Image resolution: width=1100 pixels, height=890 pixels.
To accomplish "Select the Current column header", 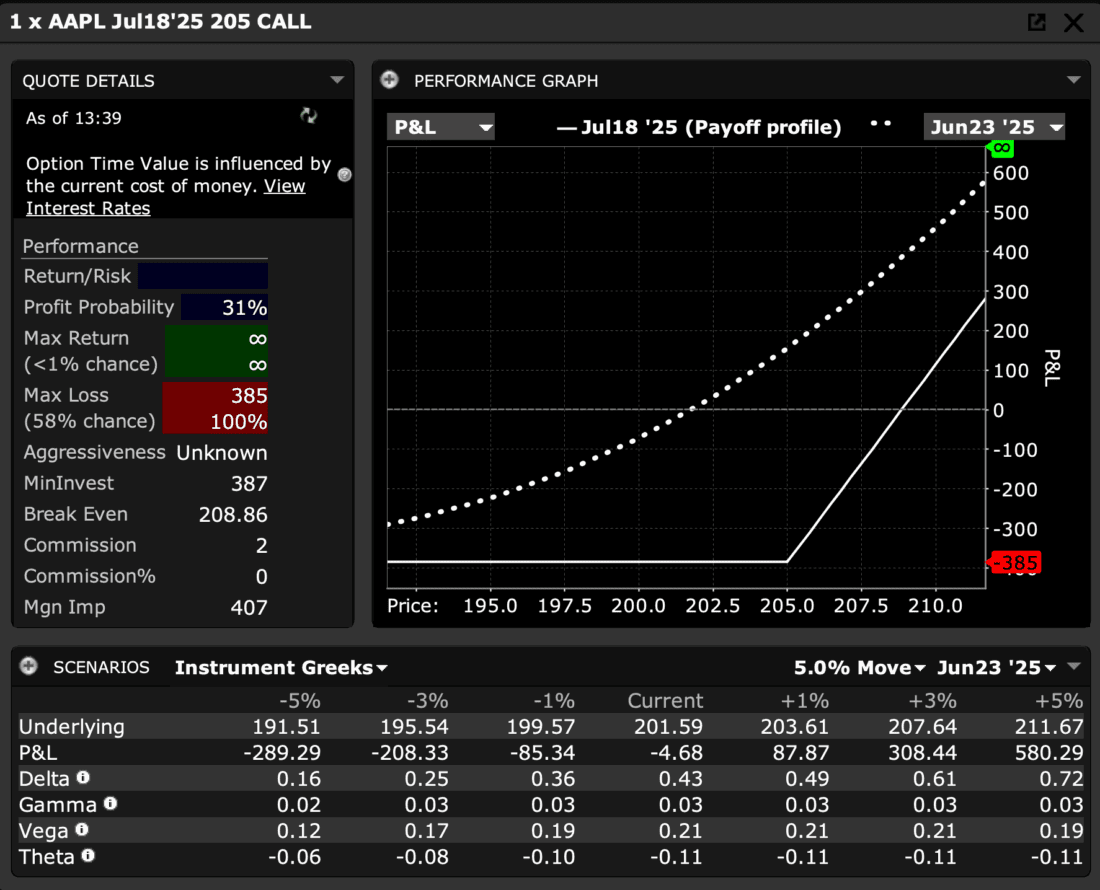I will pyautogui.click(x=665, y=701).
